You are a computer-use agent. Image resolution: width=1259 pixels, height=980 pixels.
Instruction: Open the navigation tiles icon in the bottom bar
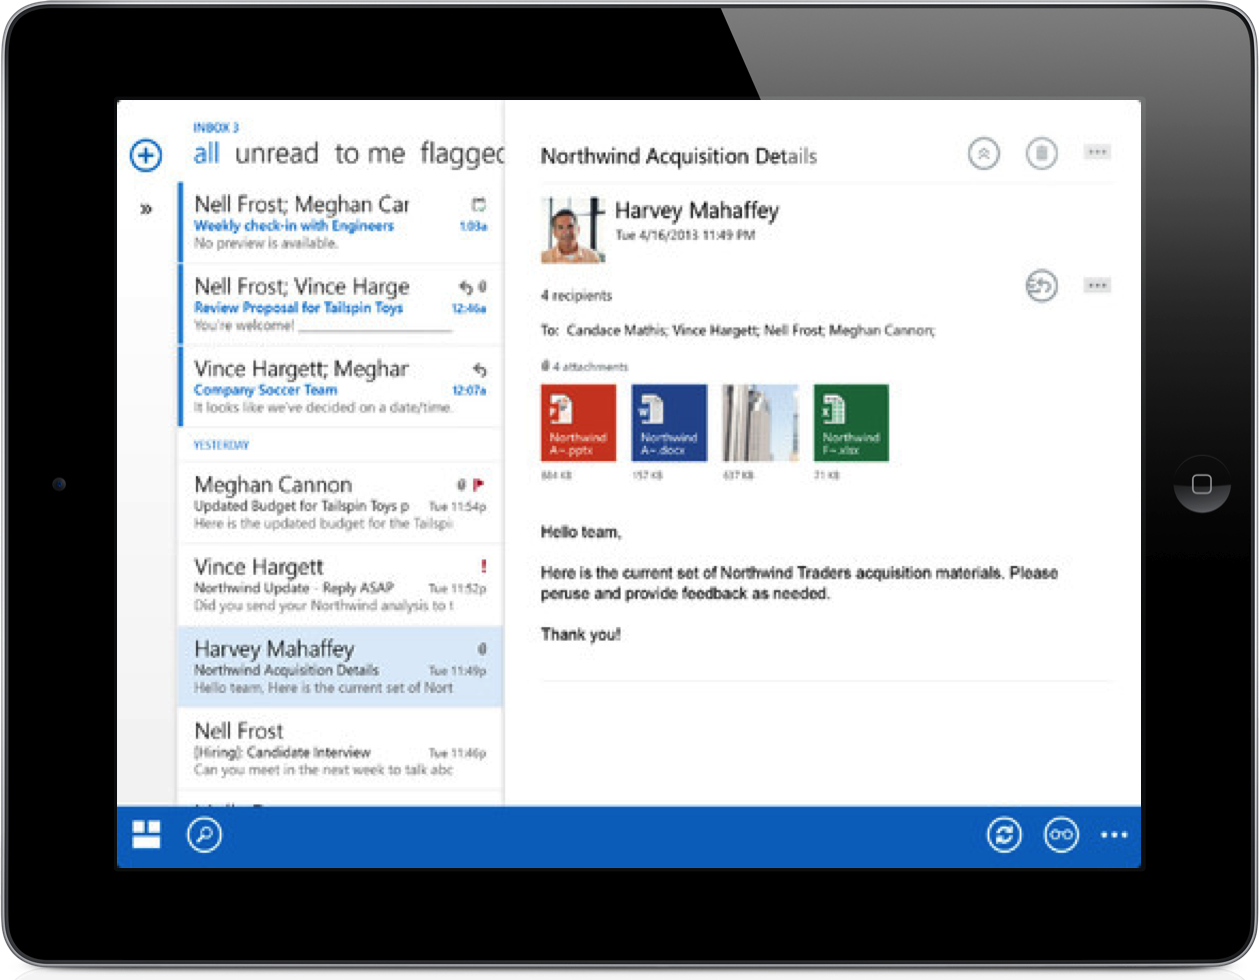147,835
